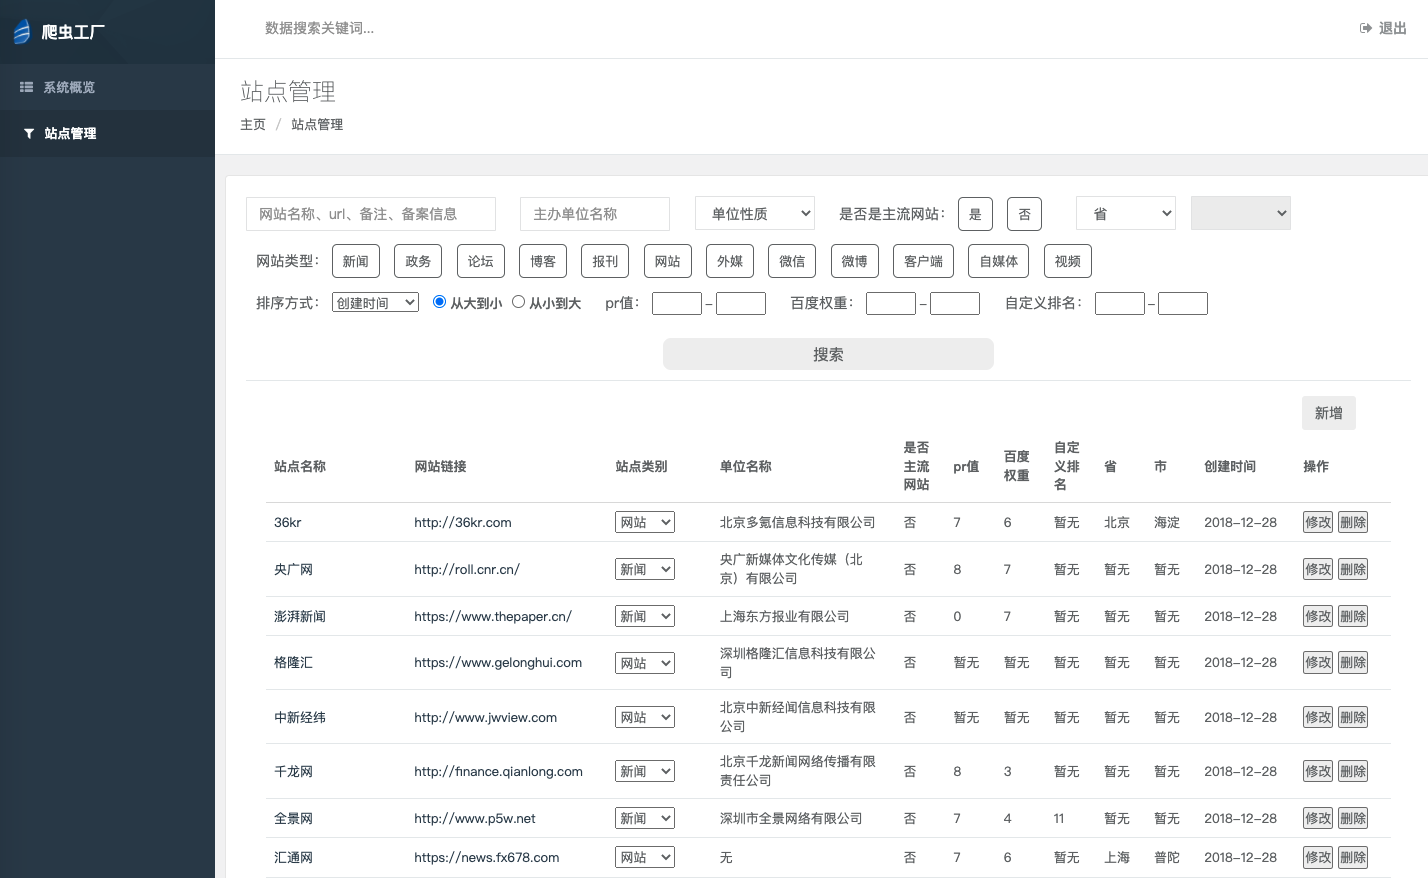The height and width of the screenshot is (878, 1428).
Task: Open the 省 province dropdown
Action: click(x=1126, y=212)
